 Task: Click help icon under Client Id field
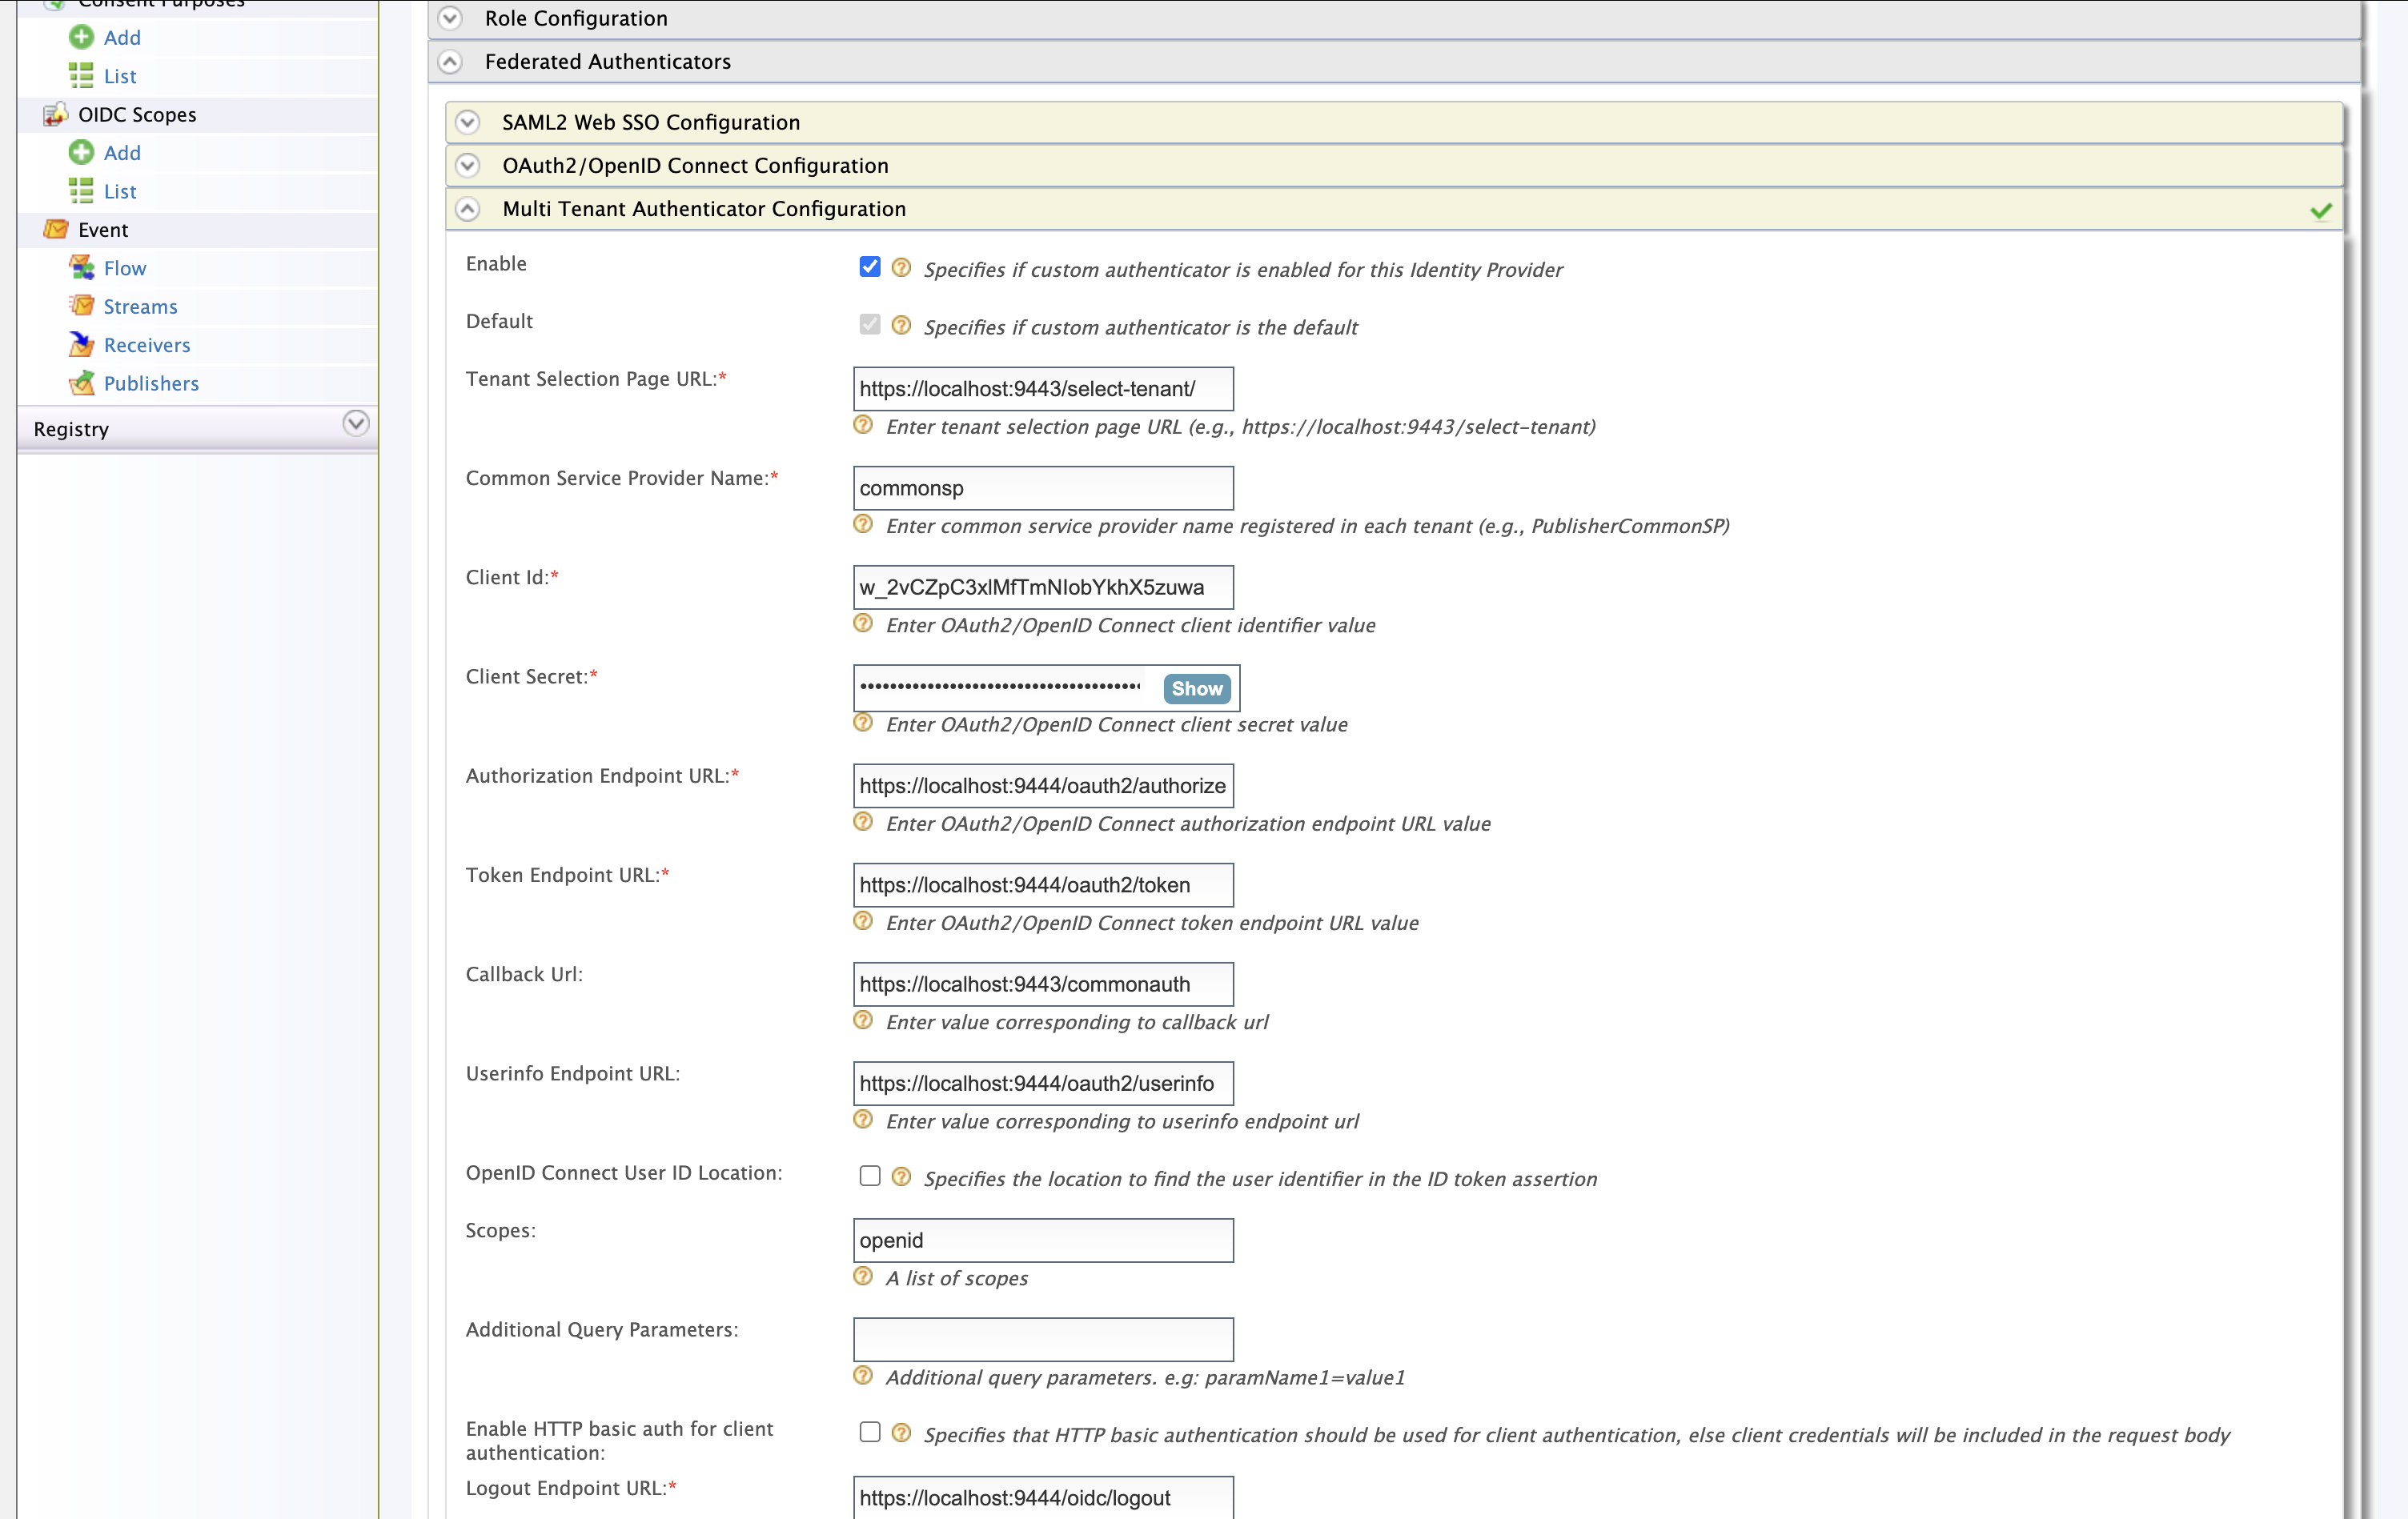click(x=863, y=623)
